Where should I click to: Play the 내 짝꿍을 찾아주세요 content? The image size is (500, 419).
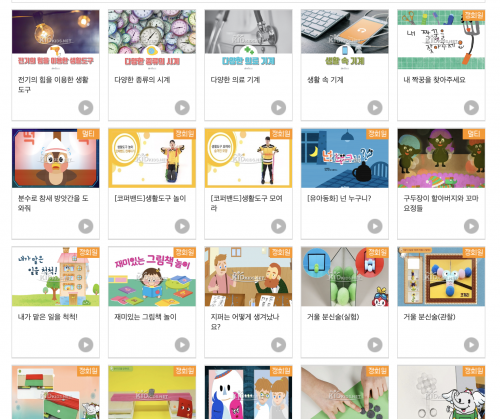[x=471, y=108]
